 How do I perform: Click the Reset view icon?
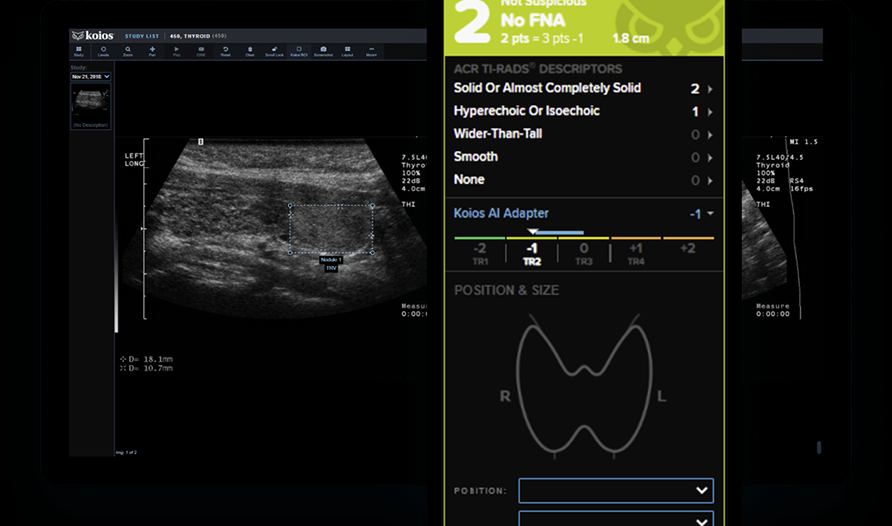pos(225,51)
